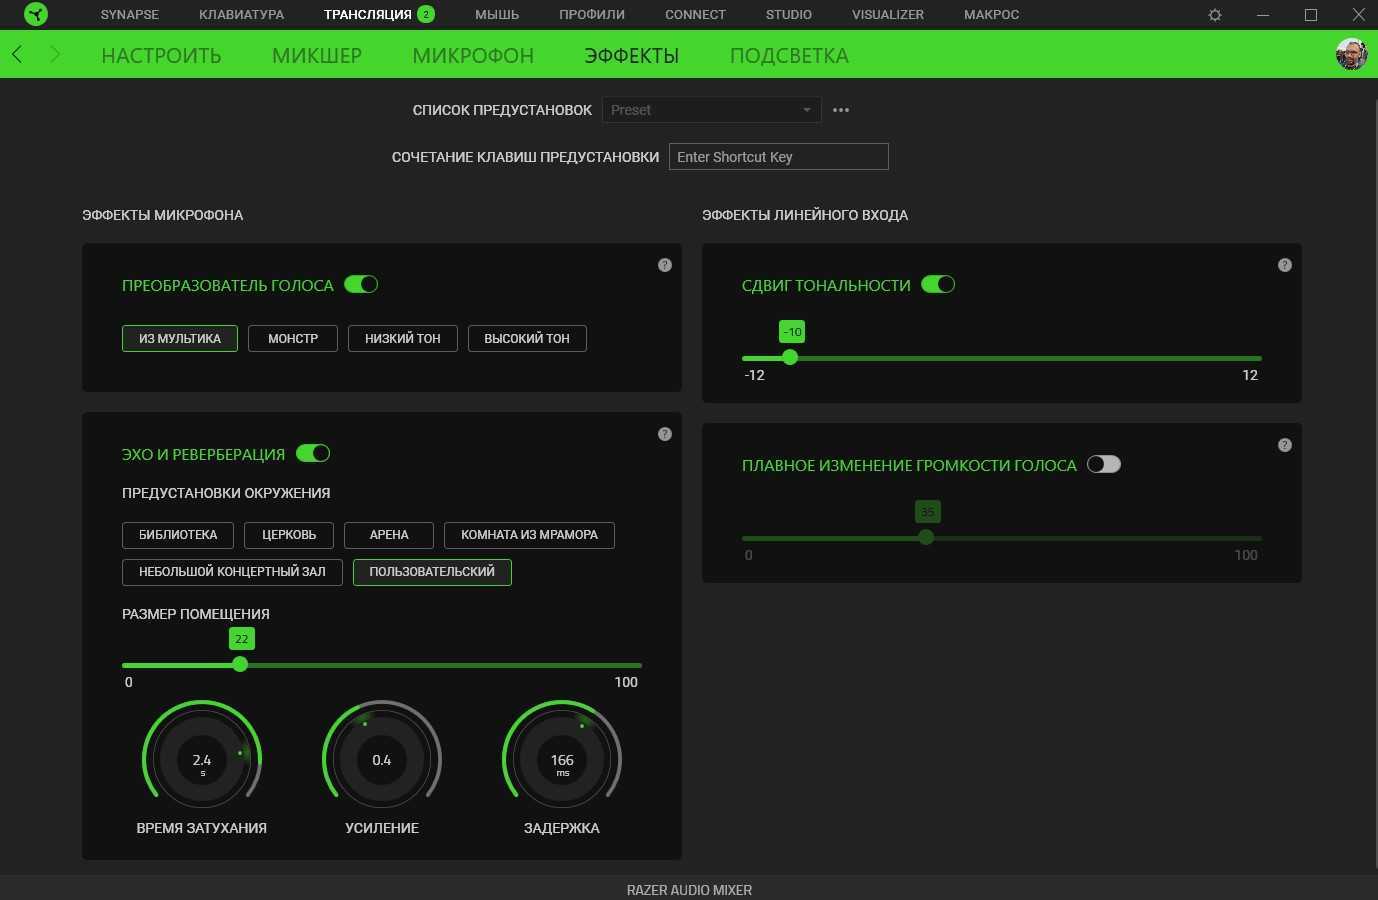
Task: Disable the Преобразователь голоса toggle
Action: pyautogui.click(x=361, y=285)
